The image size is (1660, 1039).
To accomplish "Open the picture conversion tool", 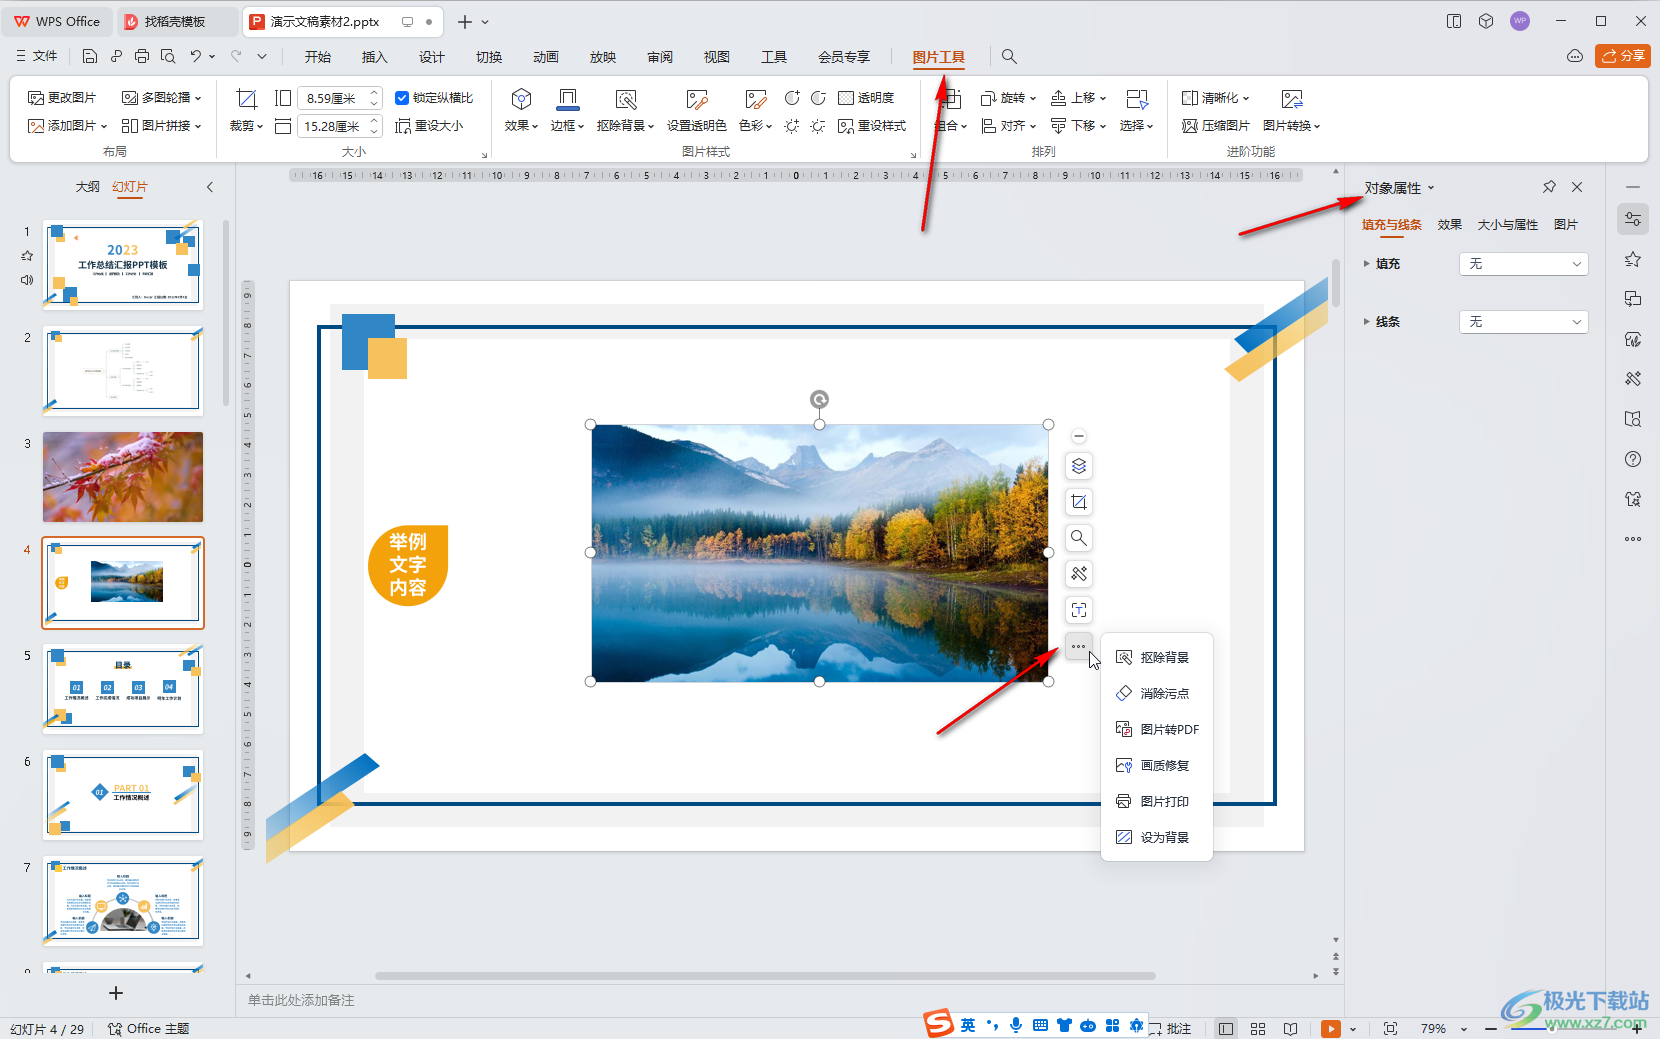I will (x=1291, y=110).
